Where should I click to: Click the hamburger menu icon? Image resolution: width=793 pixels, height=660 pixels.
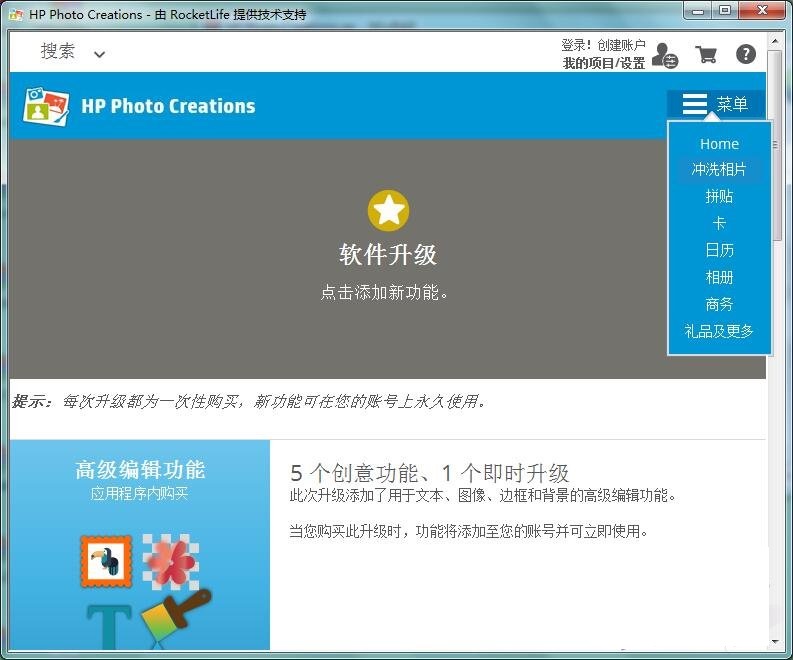(695, 105)
